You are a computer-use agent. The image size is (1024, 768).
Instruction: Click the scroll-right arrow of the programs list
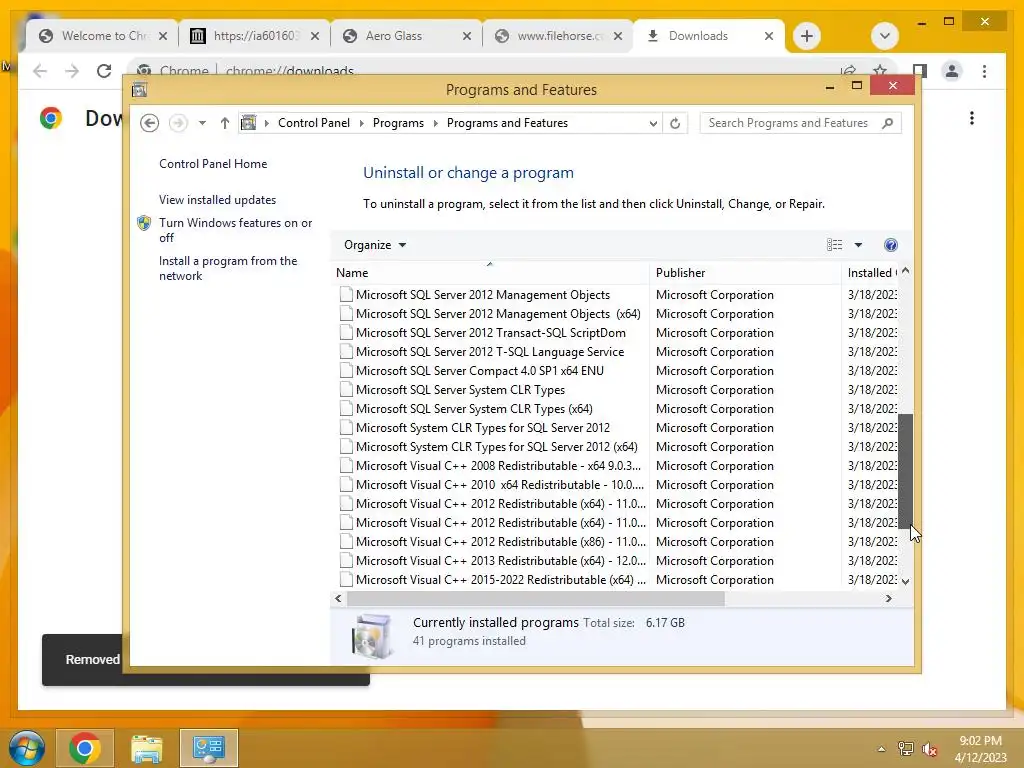[888, 598]
